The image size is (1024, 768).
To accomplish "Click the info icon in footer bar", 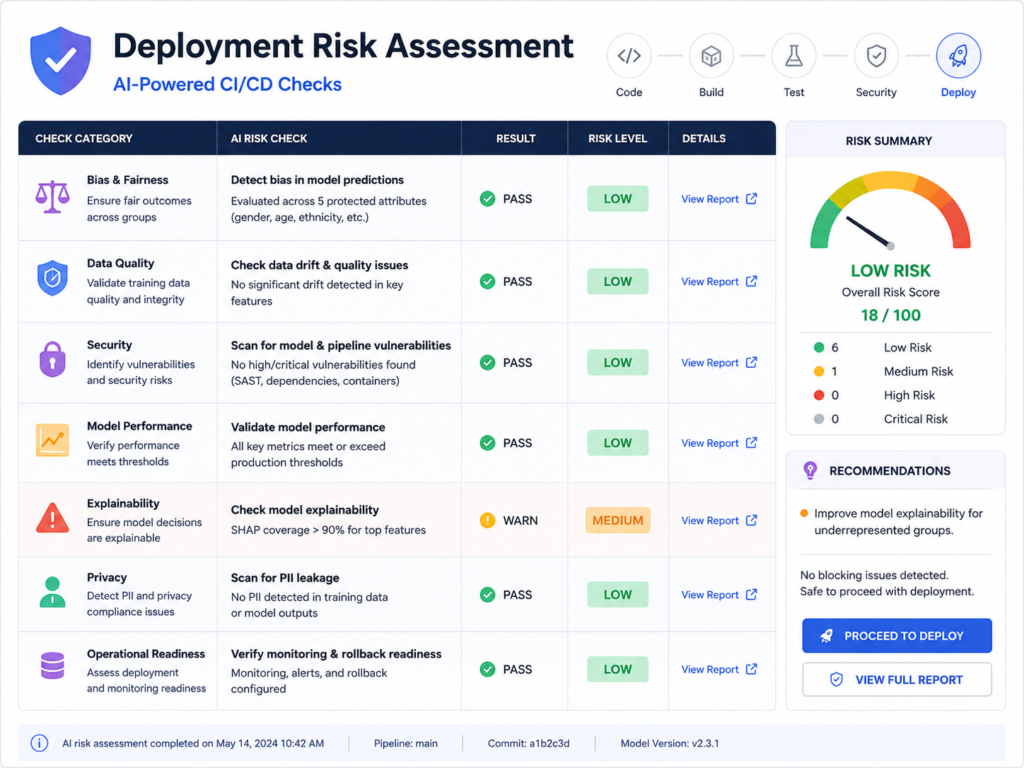I will coord(39,743).
